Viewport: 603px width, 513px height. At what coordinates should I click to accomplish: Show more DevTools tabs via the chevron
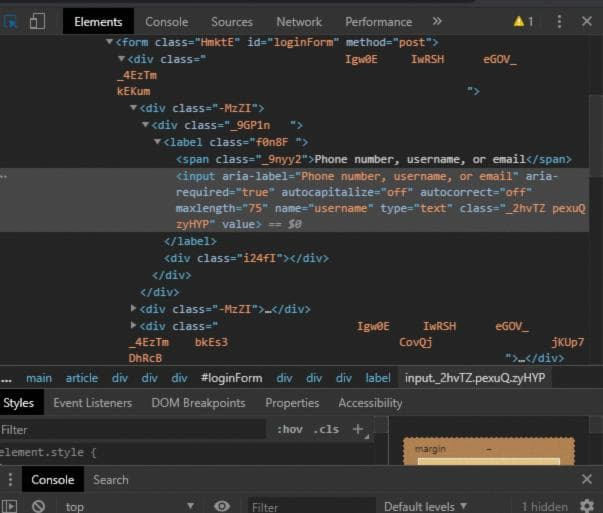point(437,21)
